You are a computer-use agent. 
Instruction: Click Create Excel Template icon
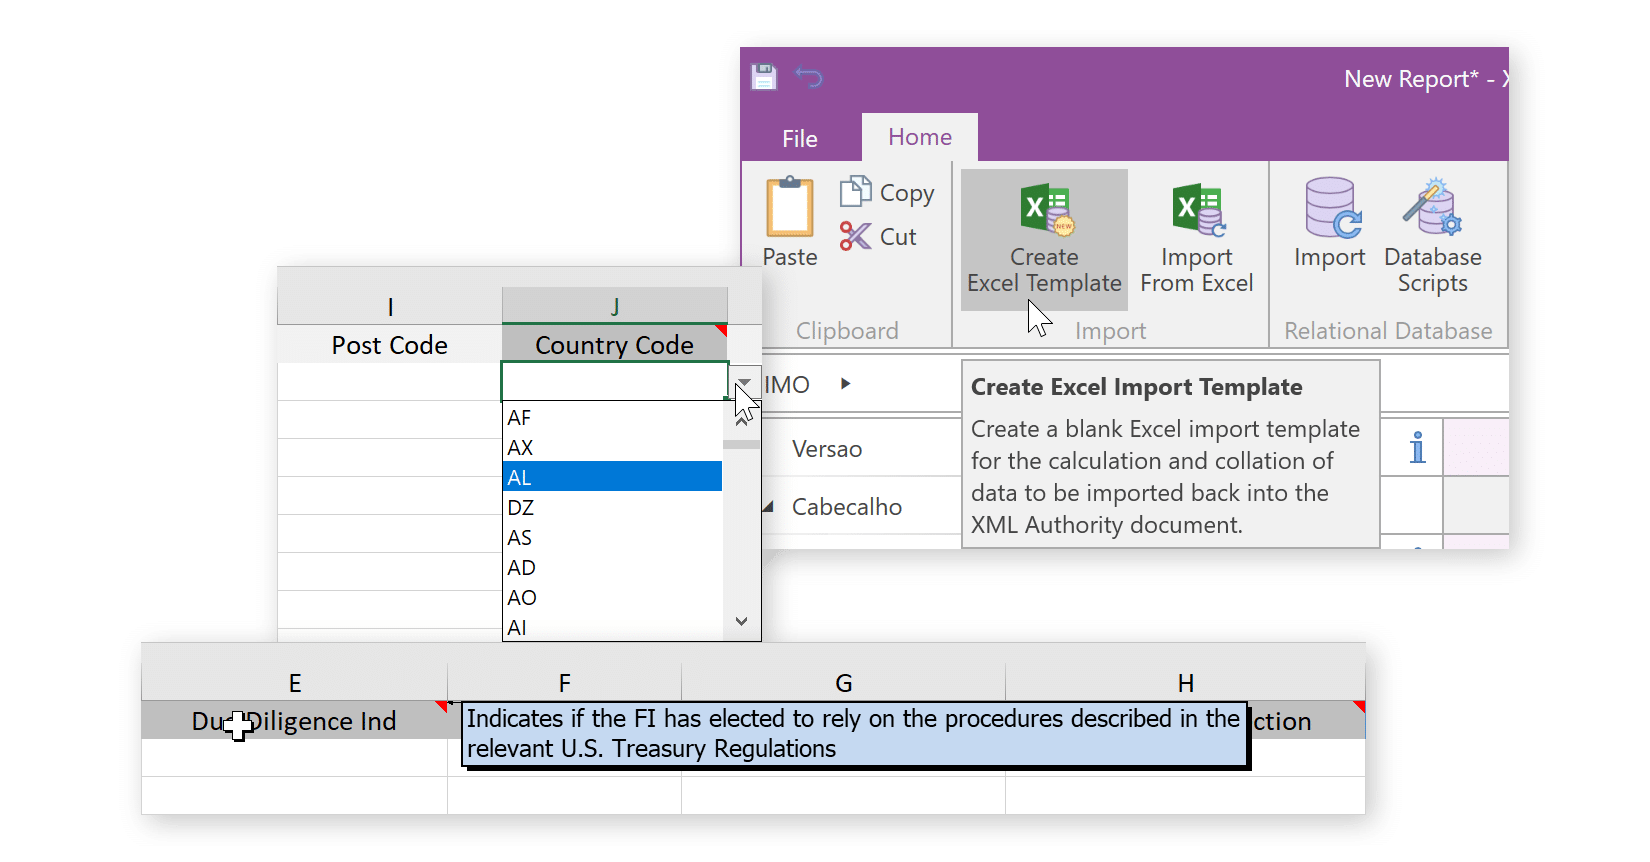click(1046, 211)
